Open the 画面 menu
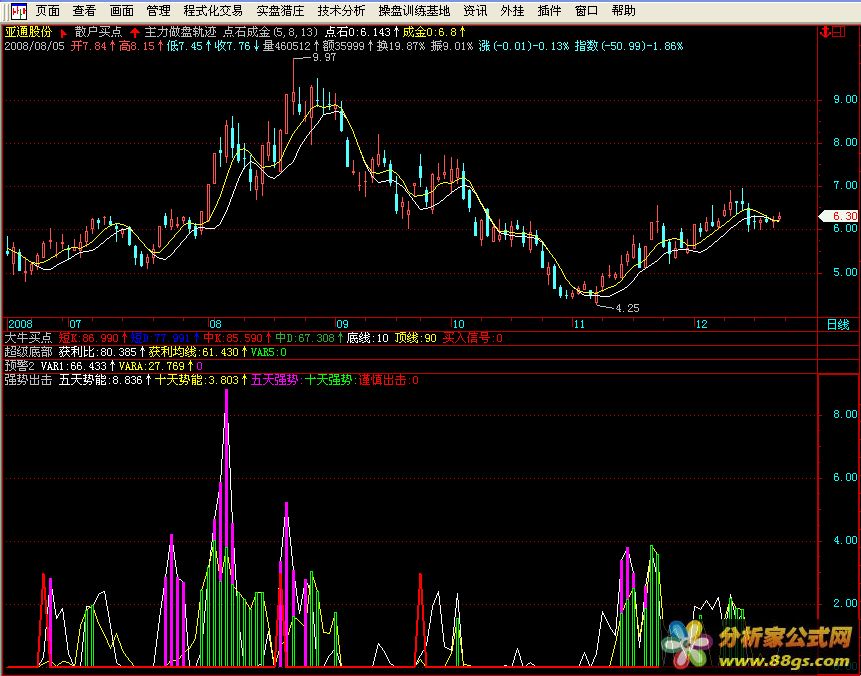 121,11
